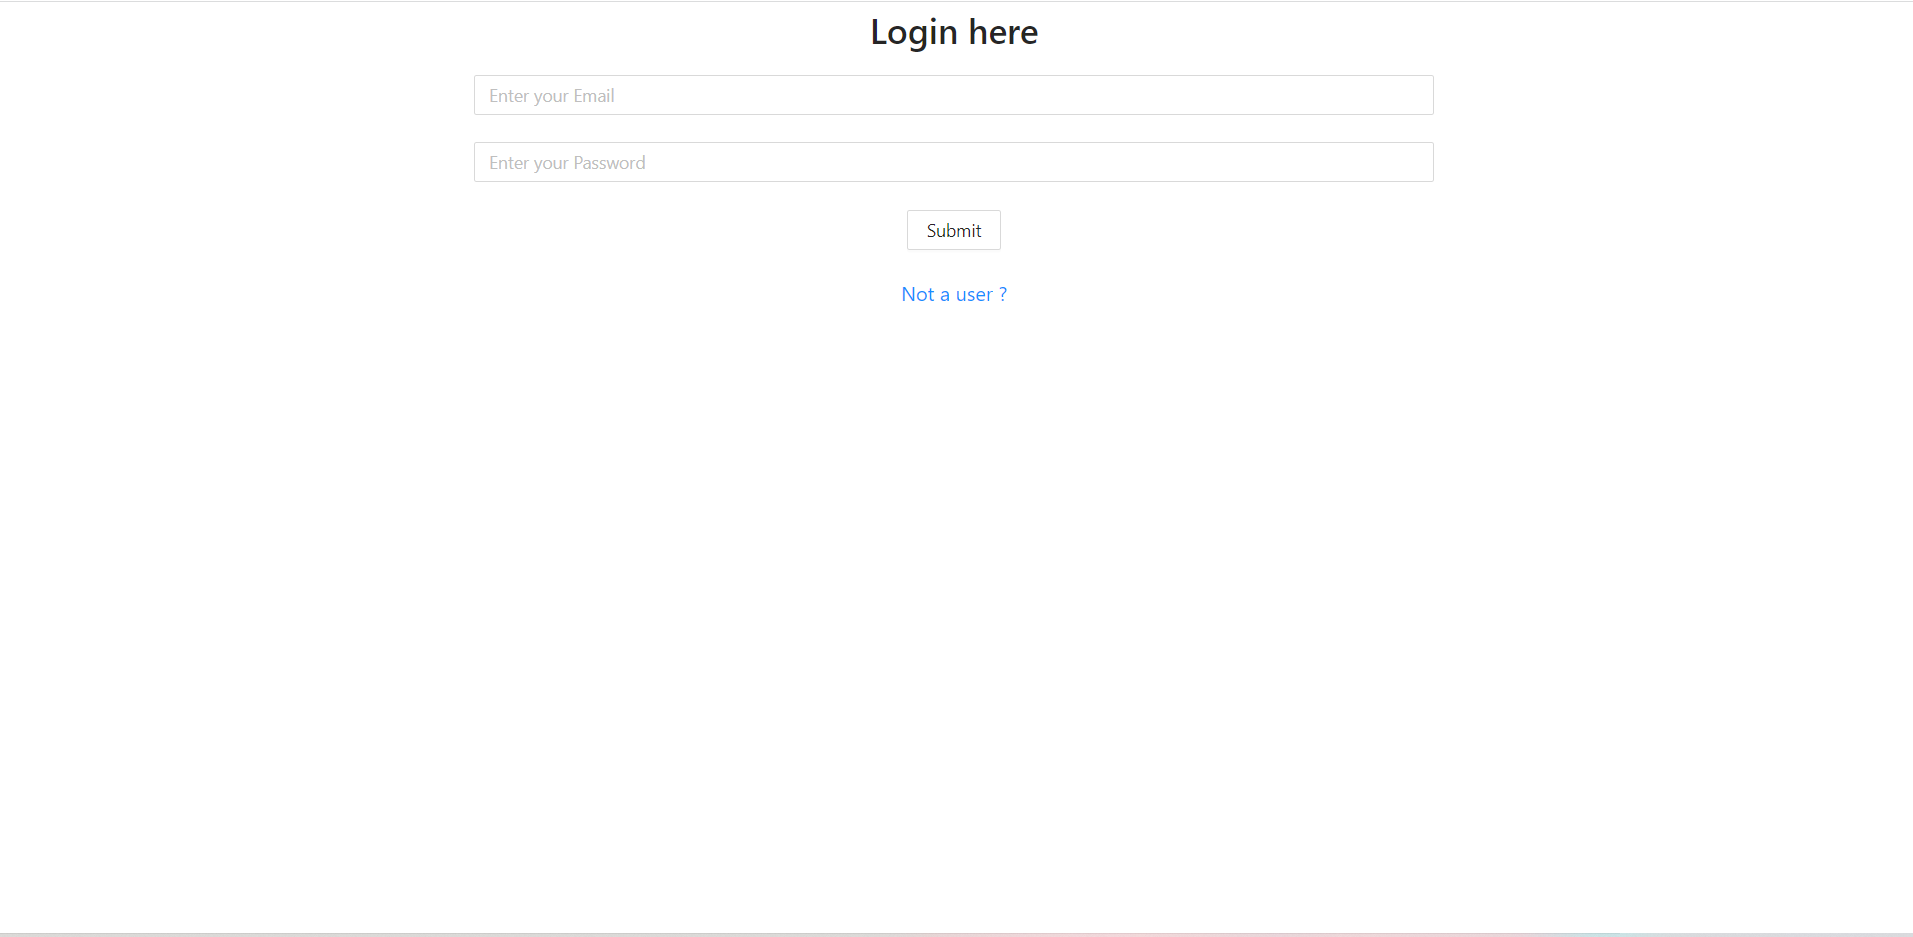
Task: Click the Login here page heading
Action: pyautogui.click(x=953, y=31)
